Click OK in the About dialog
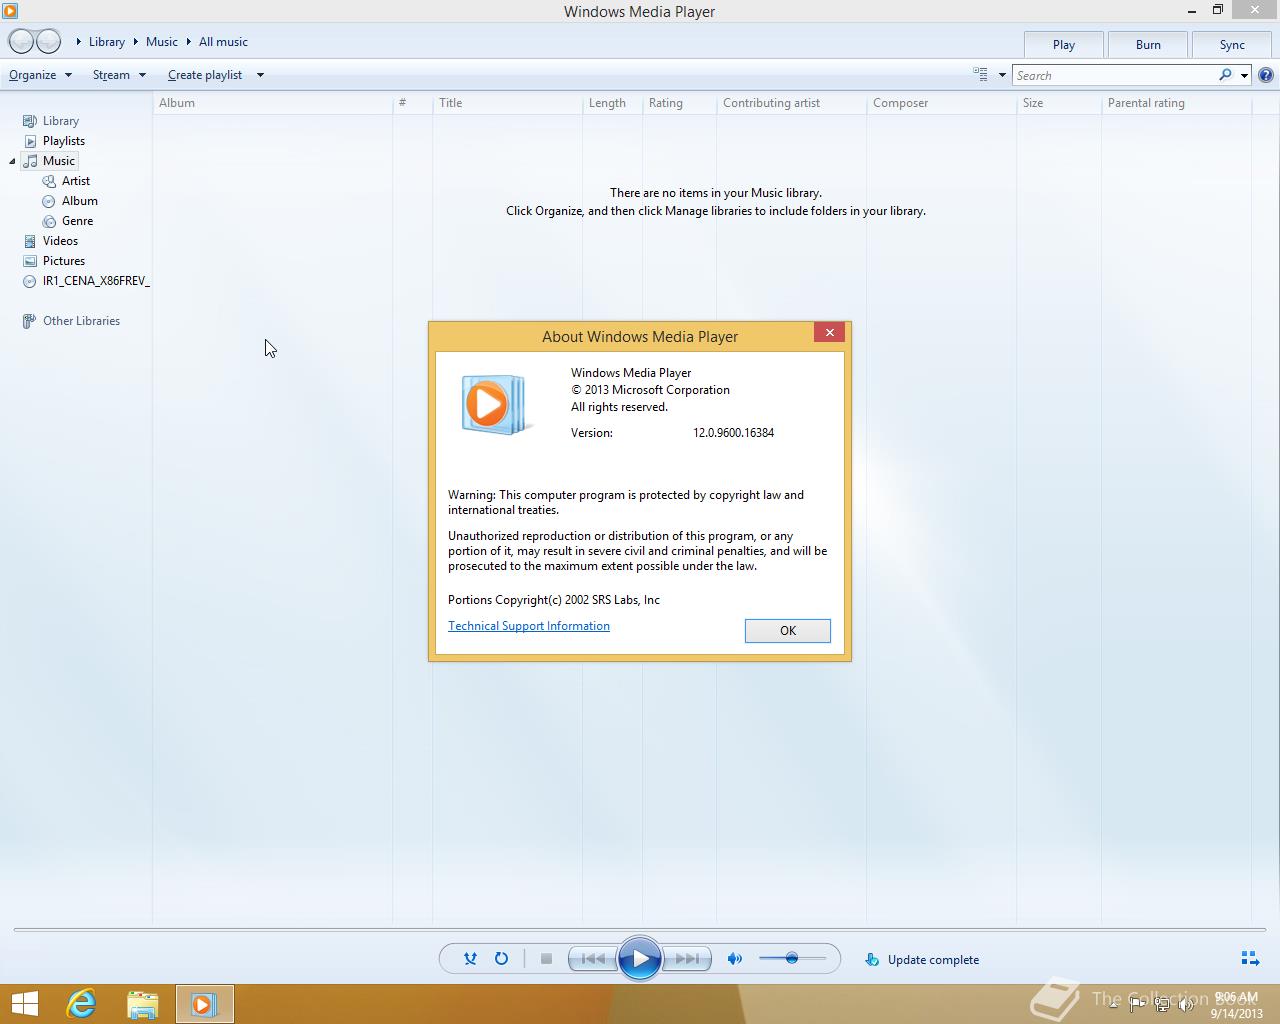Viewport: 1280px width, 1024px height. [788, 631]
